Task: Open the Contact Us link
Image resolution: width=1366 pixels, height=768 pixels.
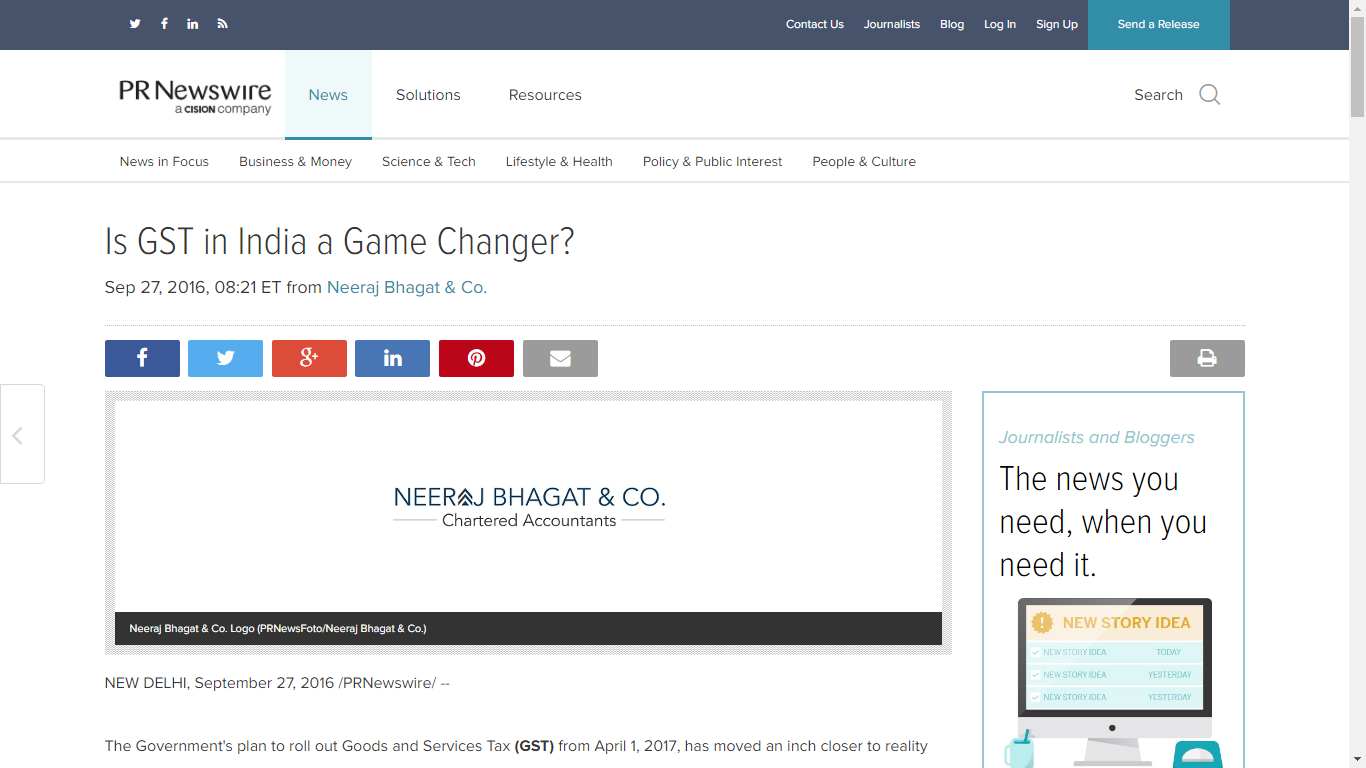Action: (x=815, y=24)
